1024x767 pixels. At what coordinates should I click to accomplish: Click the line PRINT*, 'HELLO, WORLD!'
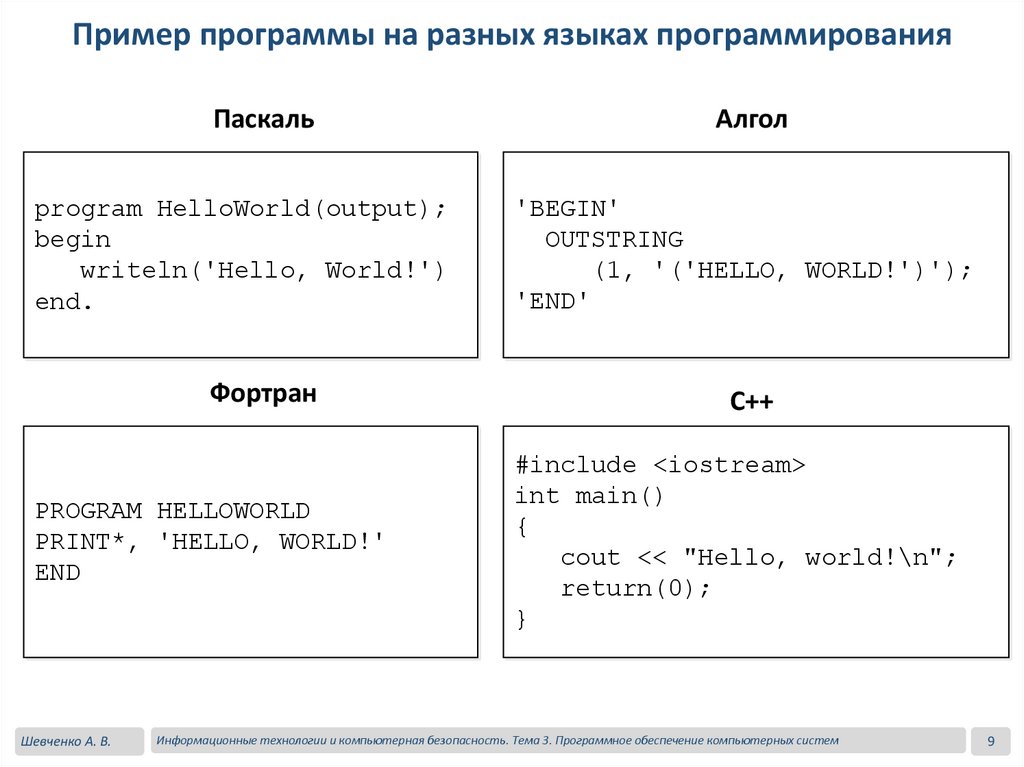(x=209, y=542)
